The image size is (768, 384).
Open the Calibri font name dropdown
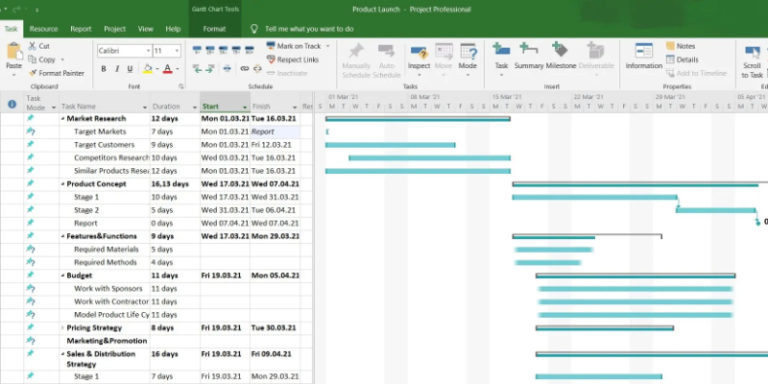coord(148,51)
